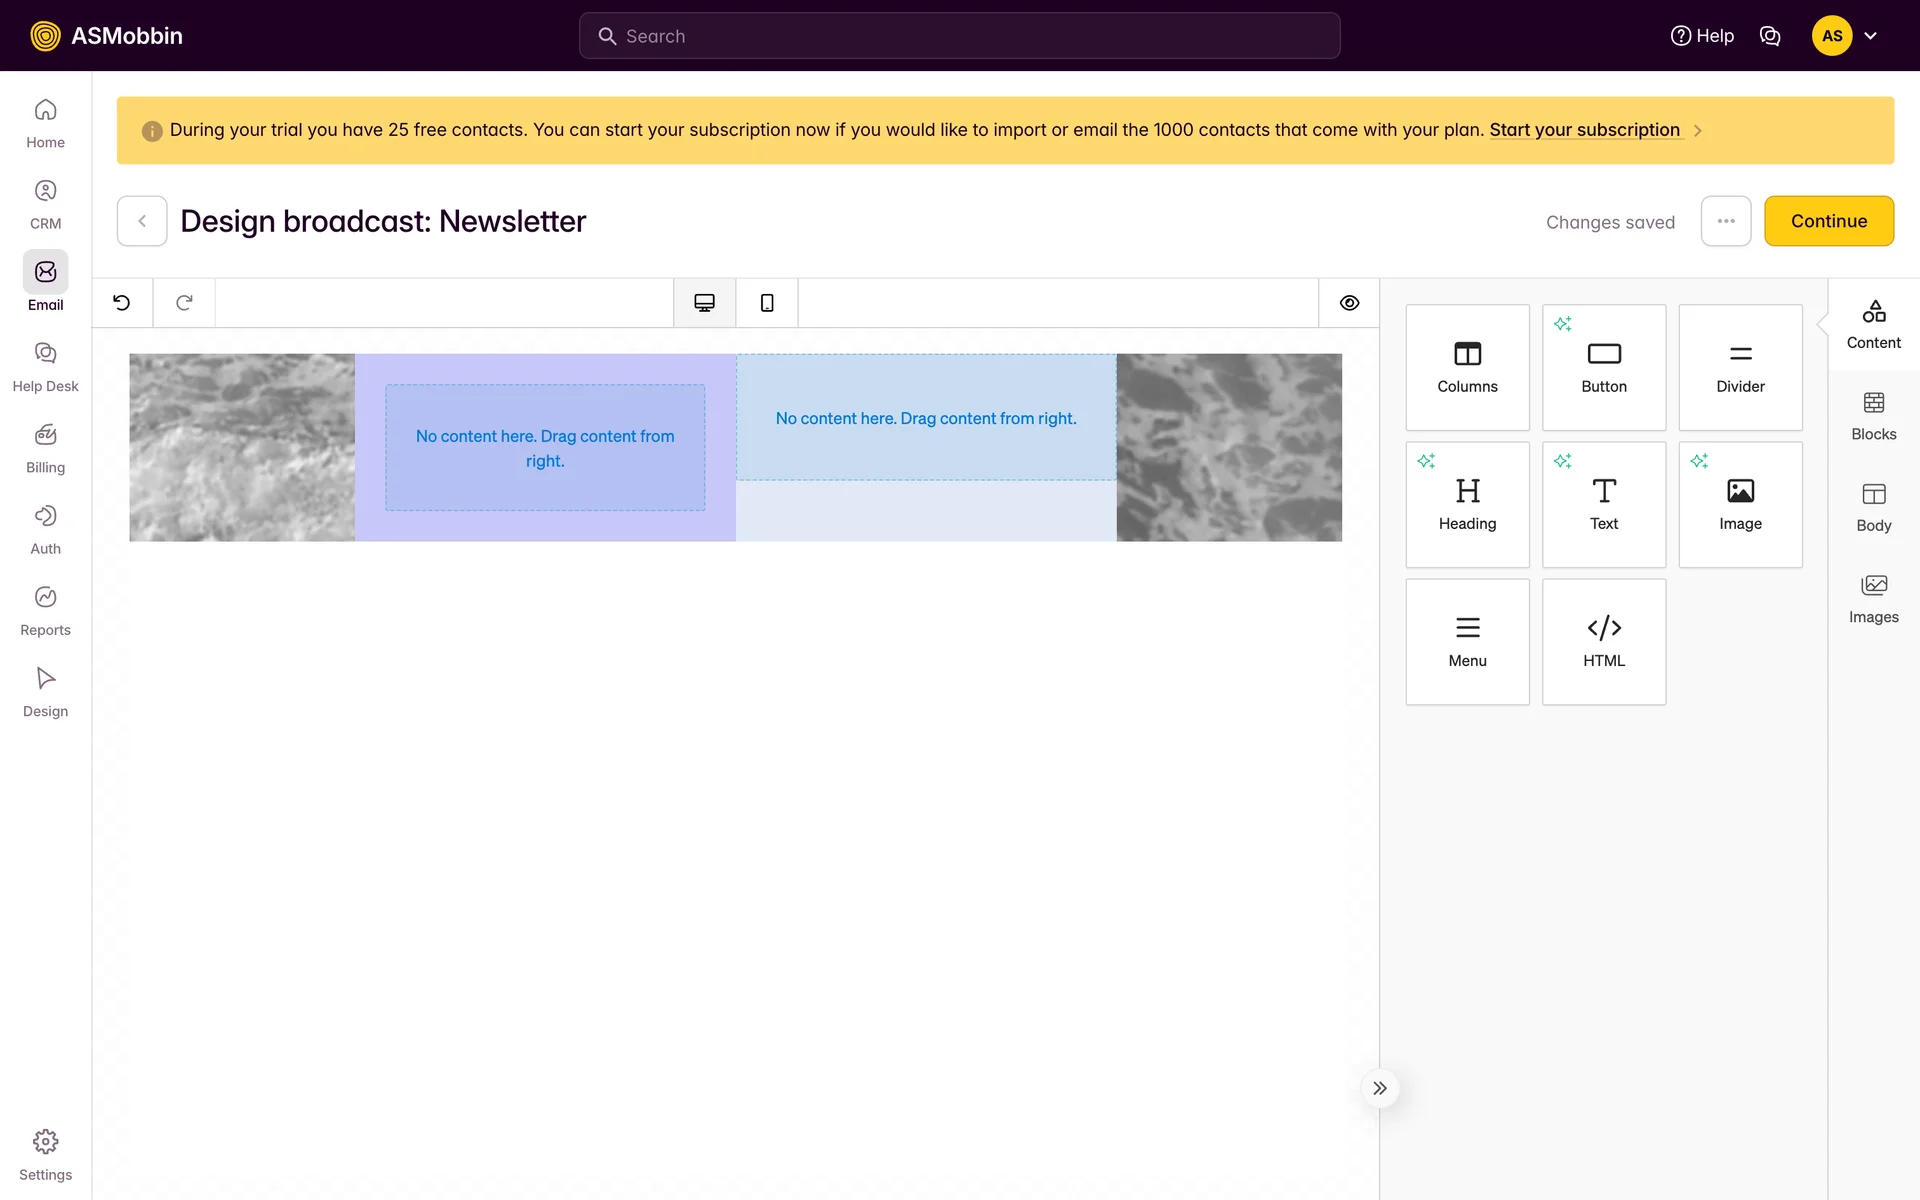The height and width of the screenshot is (1200, 1920).
Task: Switch to desktop preview mode
Action: pyautogui.click(x=704, y=303)
